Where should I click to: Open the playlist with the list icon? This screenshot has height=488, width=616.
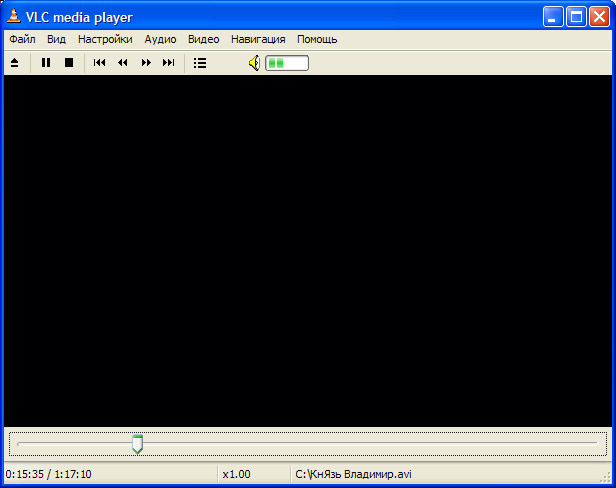click(200, 63)
